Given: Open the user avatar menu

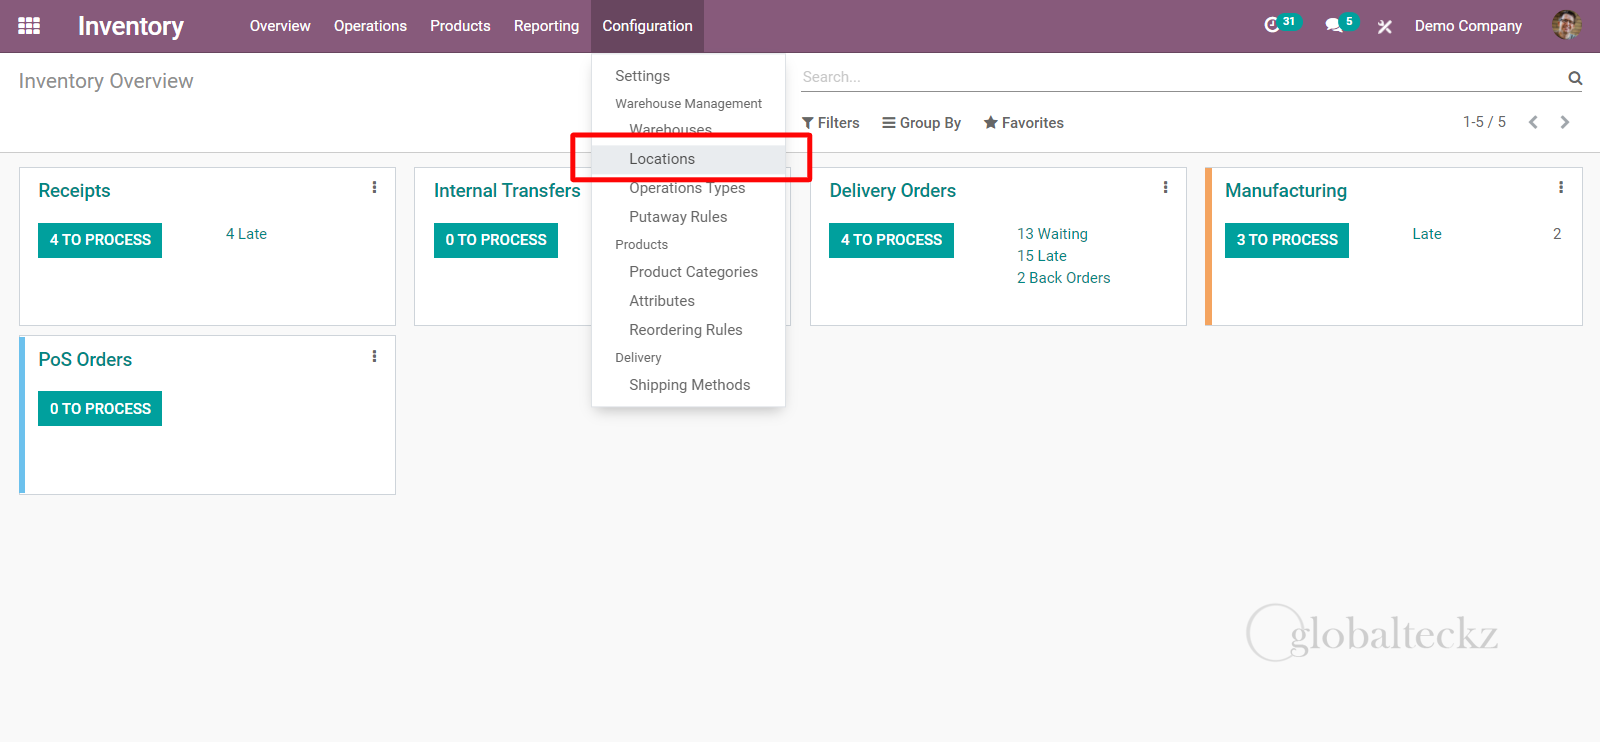Looking at the screenshot, I should pyautogui.click(x=1566, y=26).
